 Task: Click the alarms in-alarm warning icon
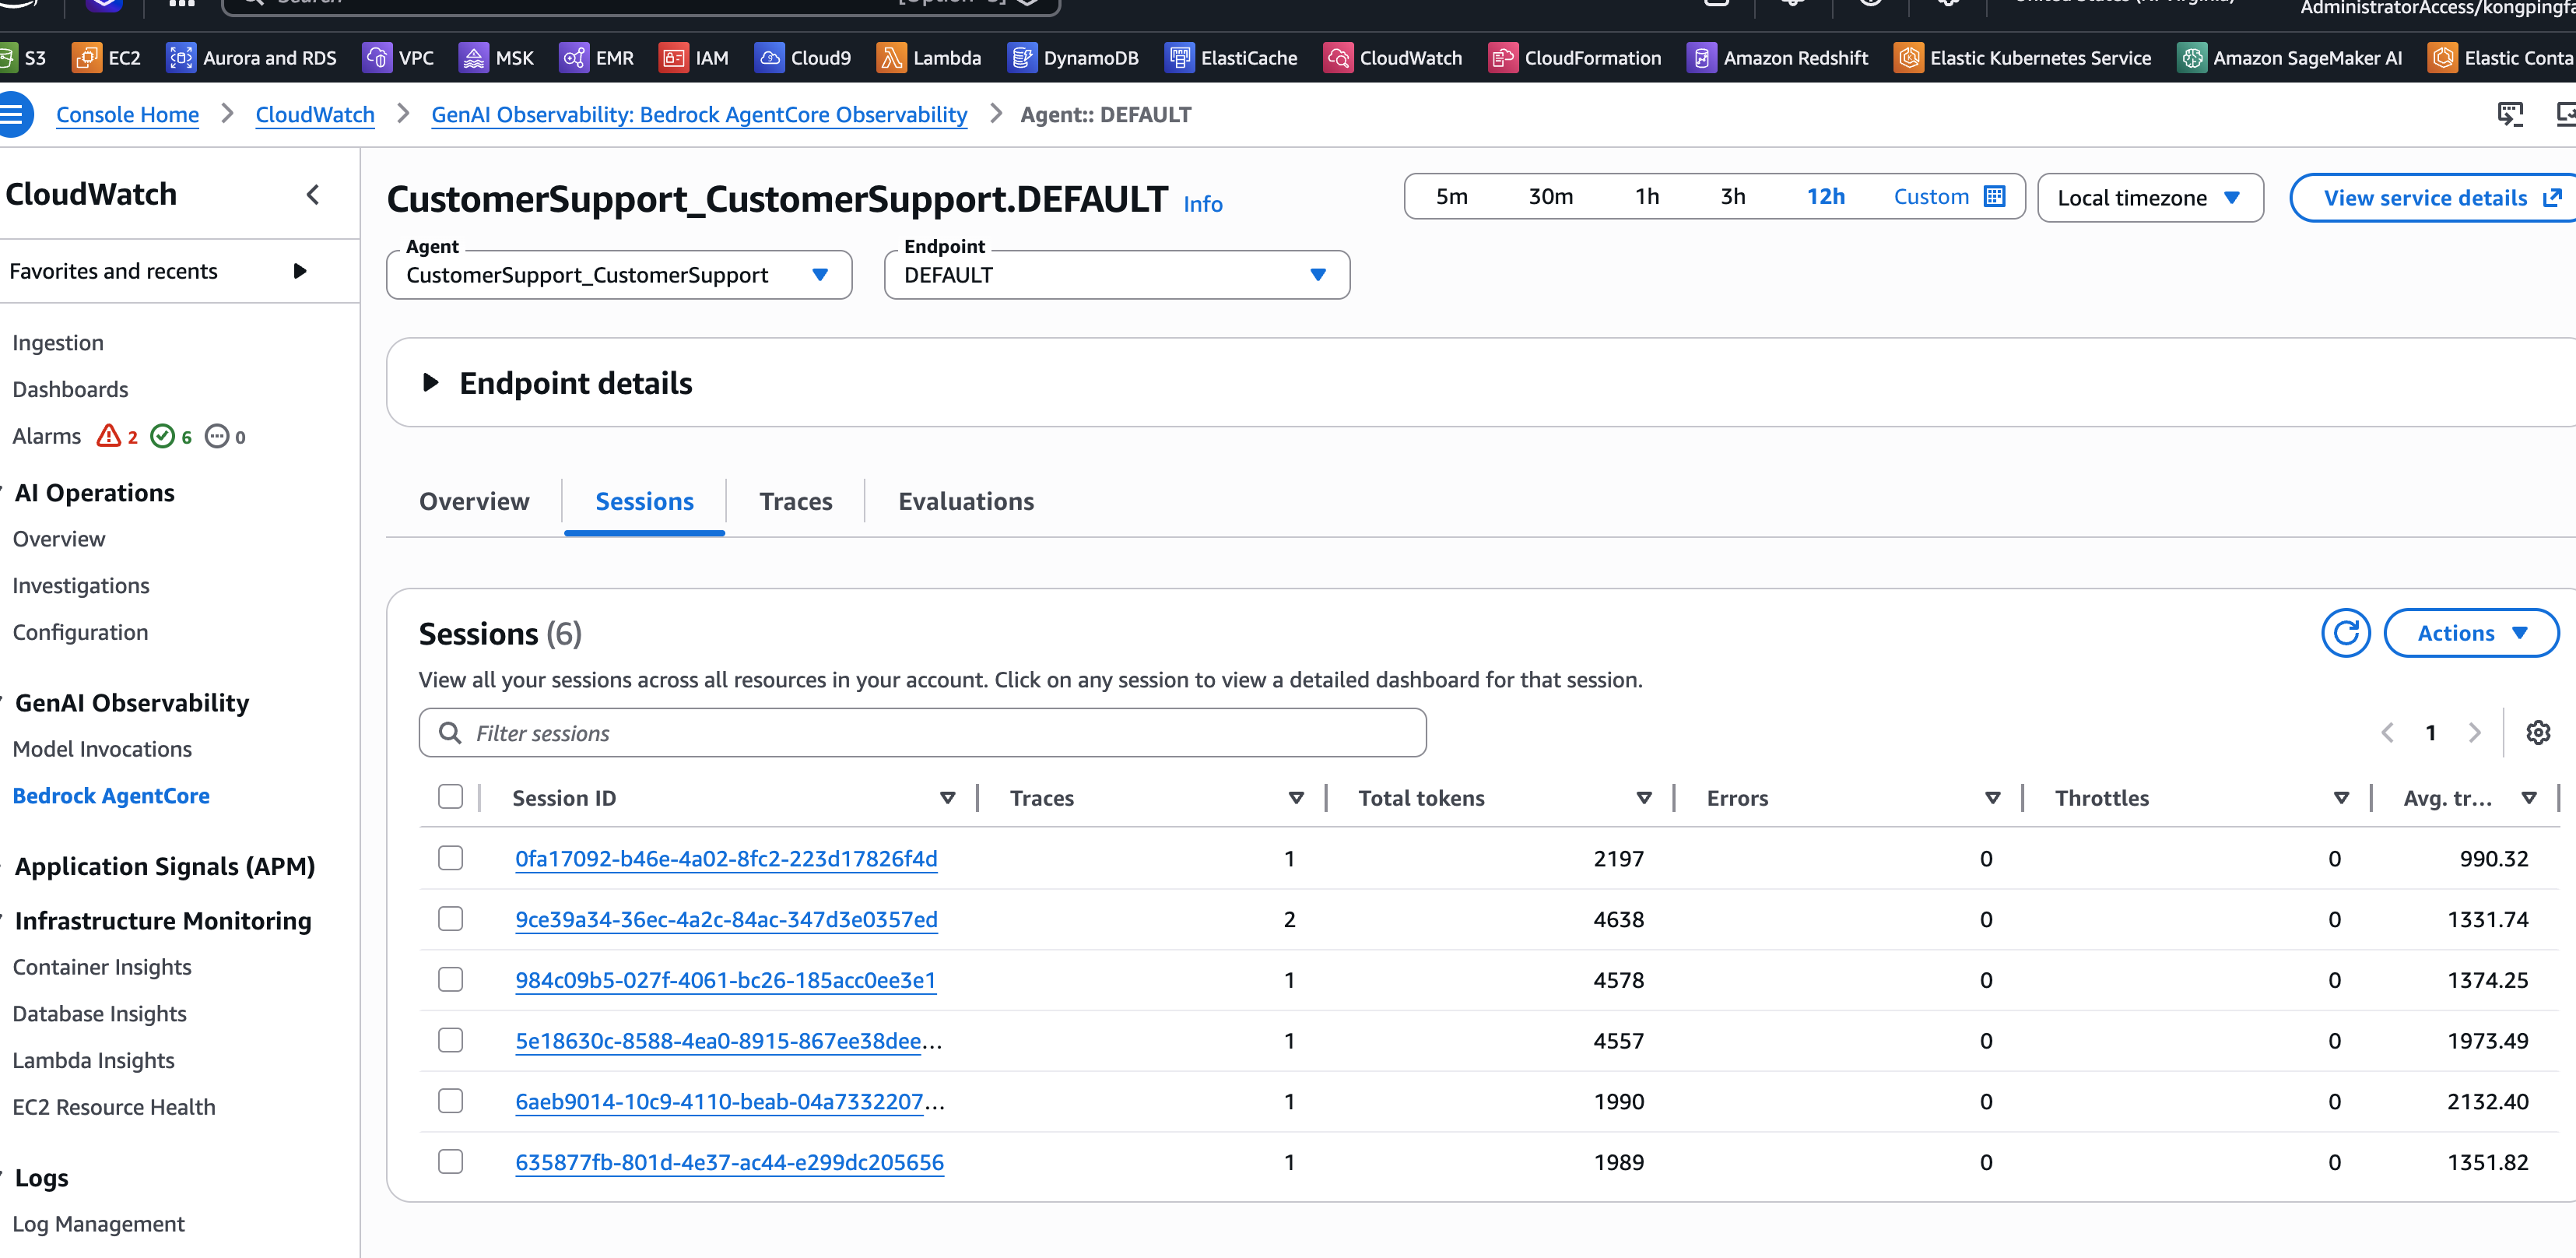109,436
